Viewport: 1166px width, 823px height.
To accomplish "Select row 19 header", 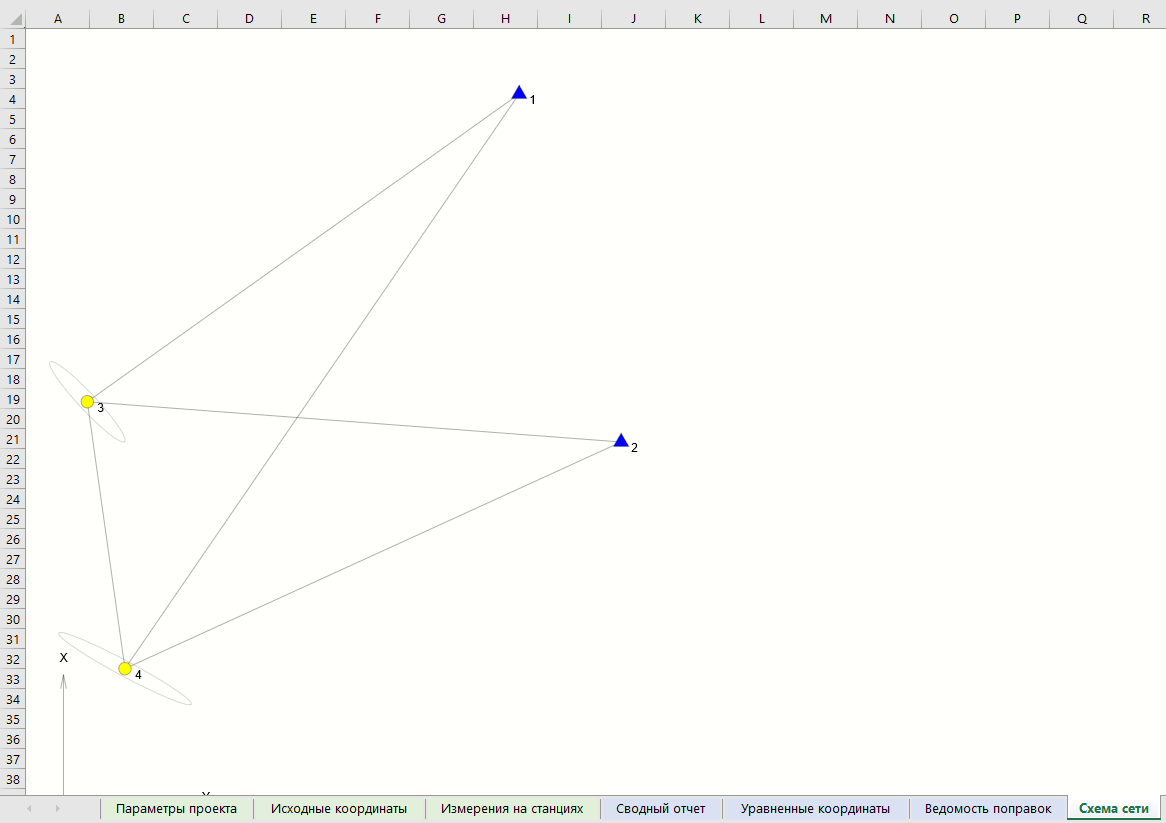I will coord(12,399).
